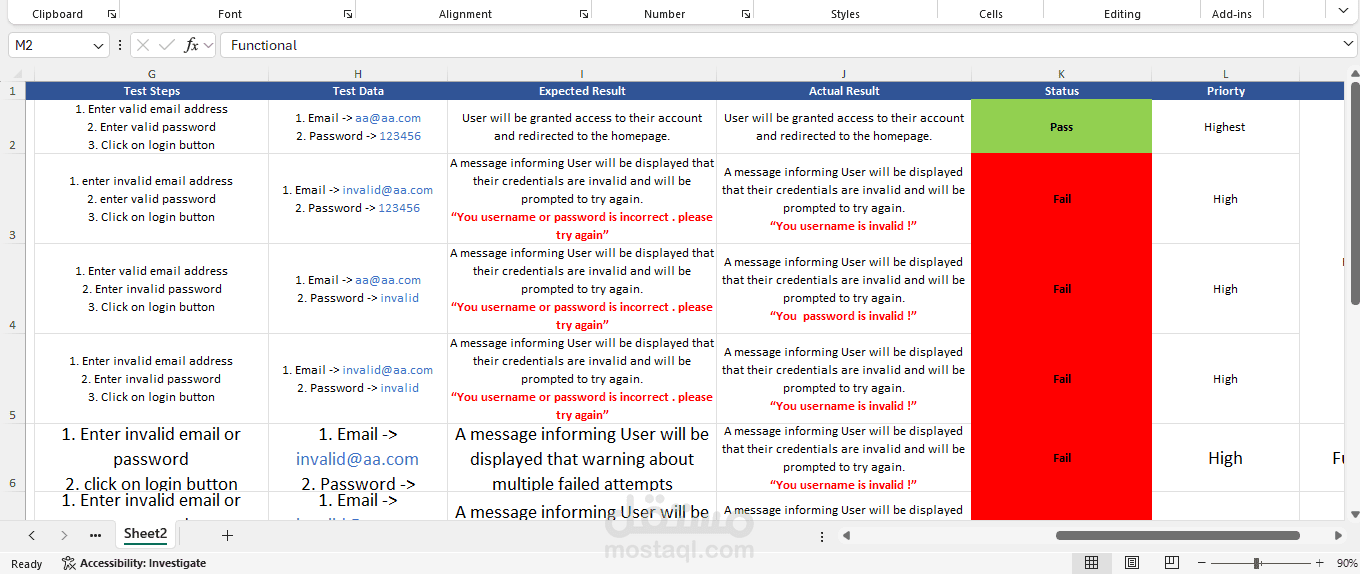Select row 4 header
Image resolution: width=1360 pixels, height=574 pixels.
(x=12, y=288)
